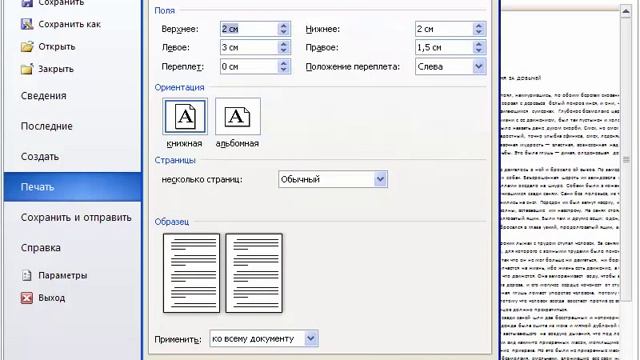
Task: Increase Правое margin with up arrow
Action: click(479, 44)
